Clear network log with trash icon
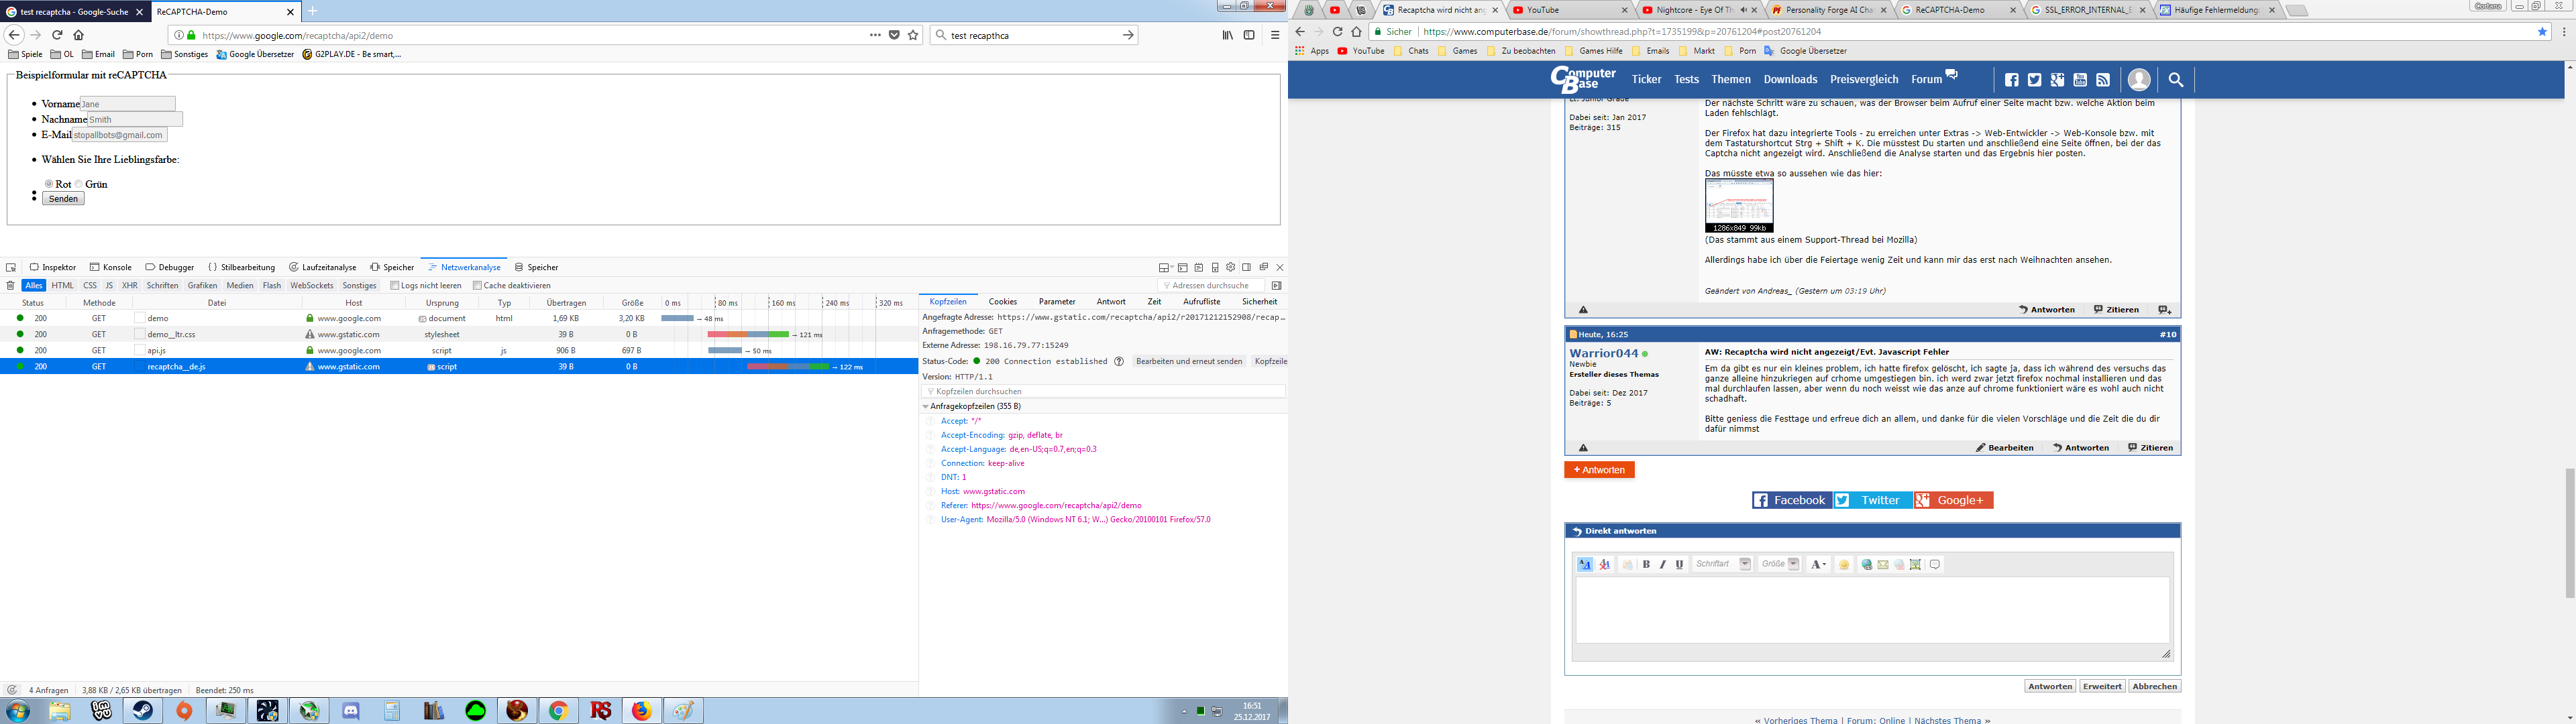Image resolution: width=2576 pixels, height=724 pixels. [11, 286]
